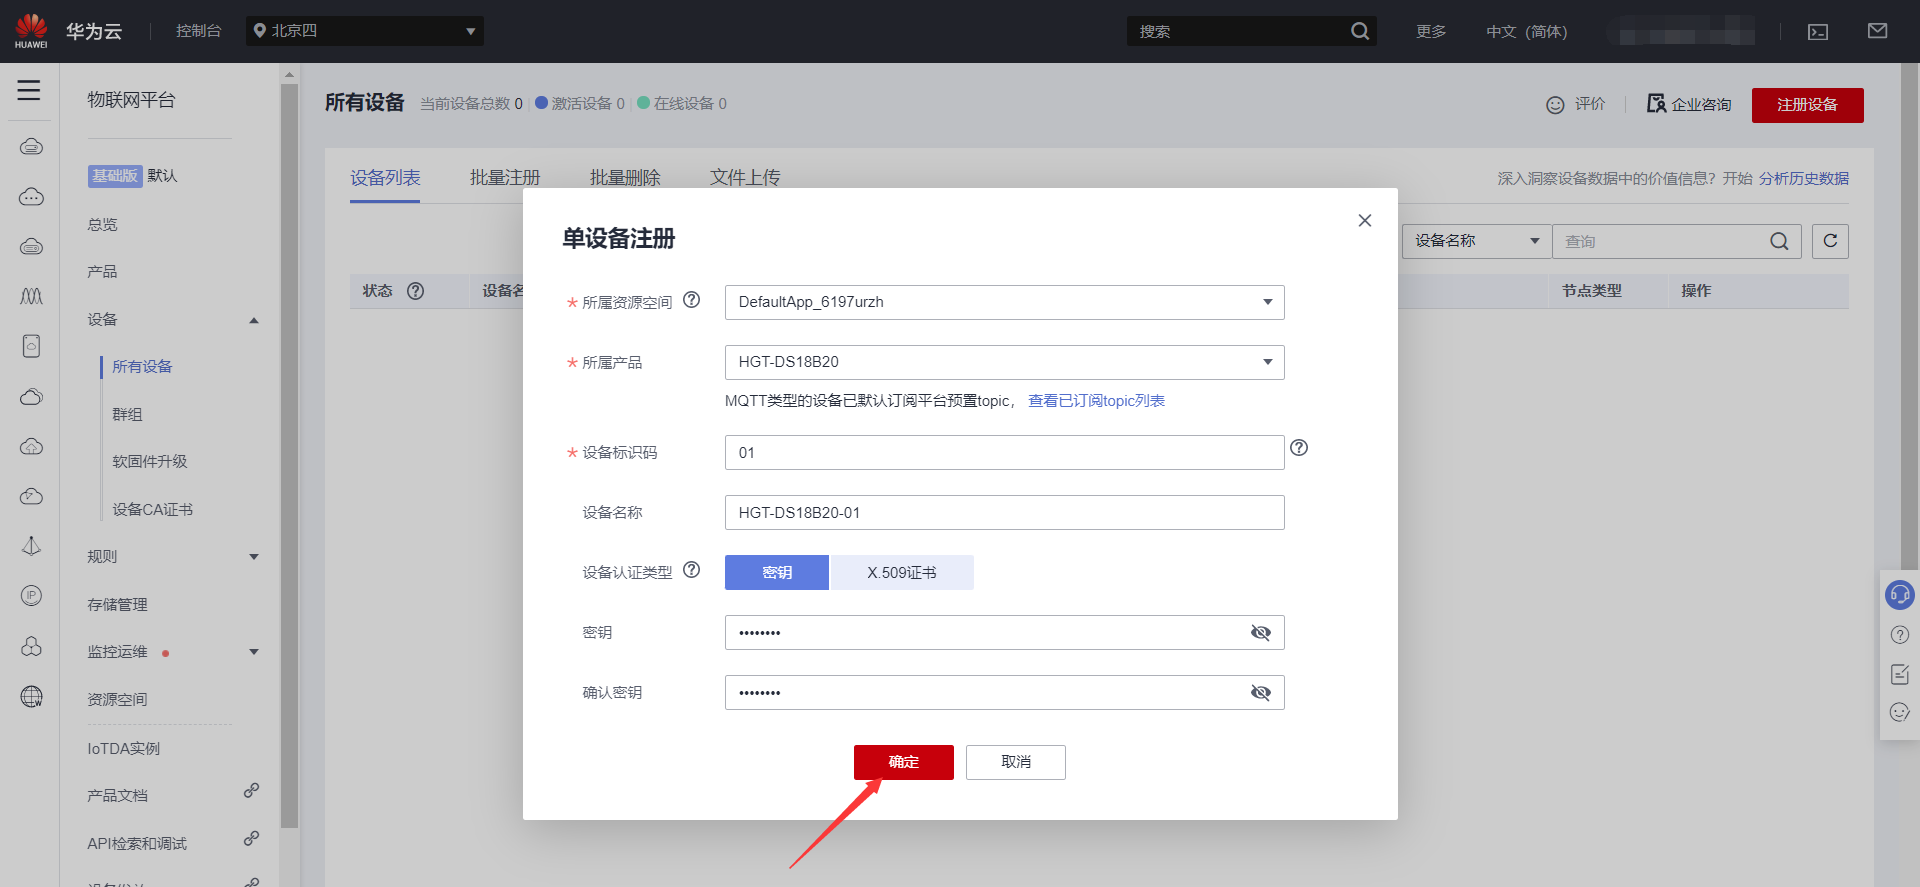Select 所有设备 in the navigation tree

[x=142, y=366]
